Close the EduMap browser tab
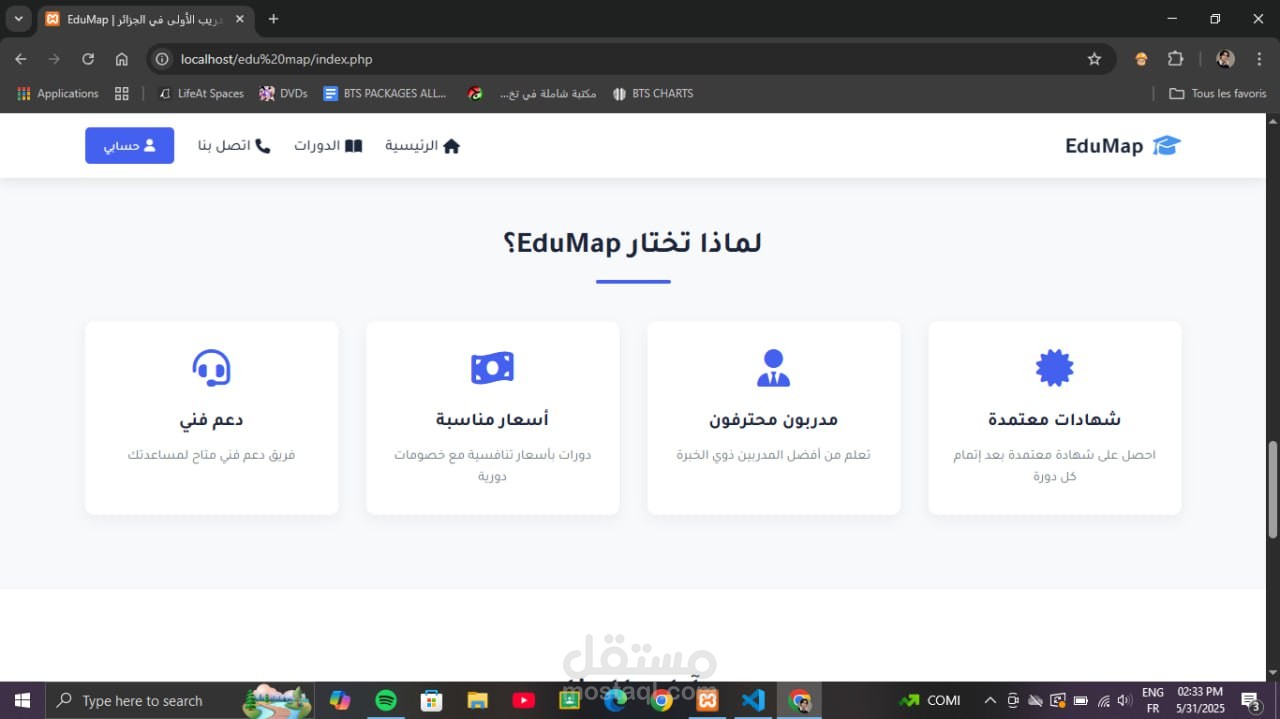1280x719 pixels. (x=239, y=19)
